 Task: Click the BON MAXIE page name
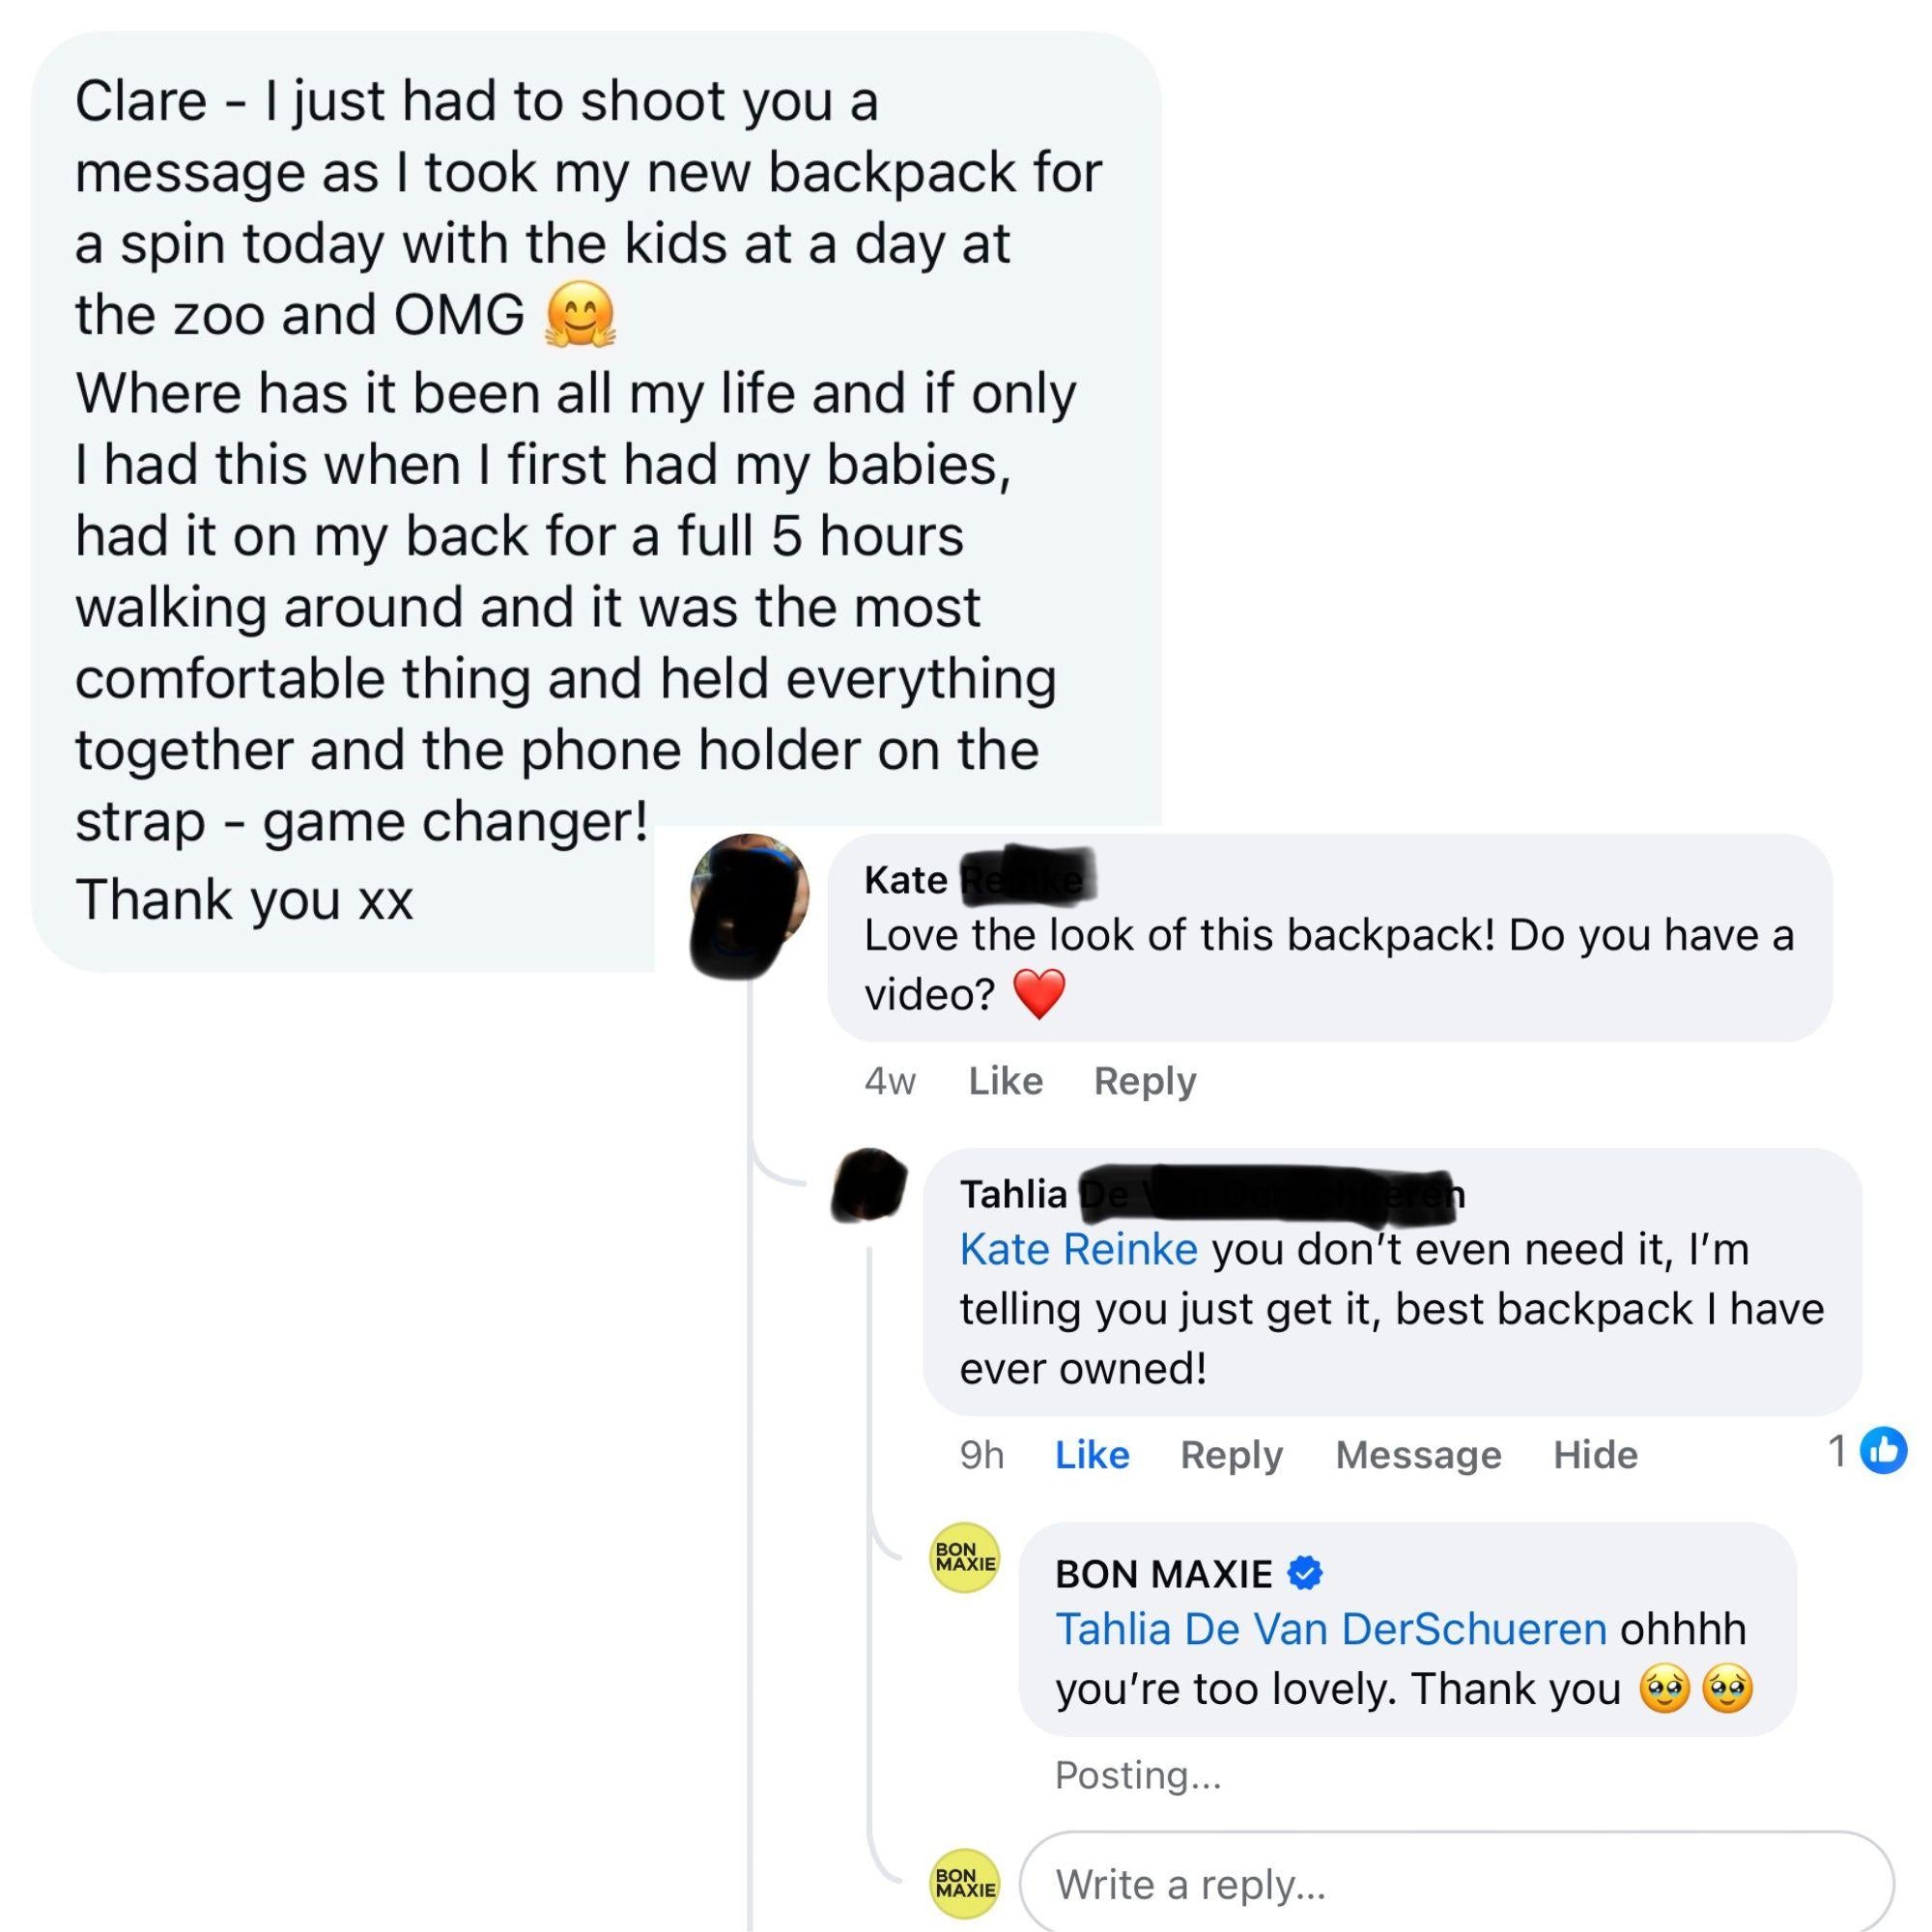[1163, 1574]
